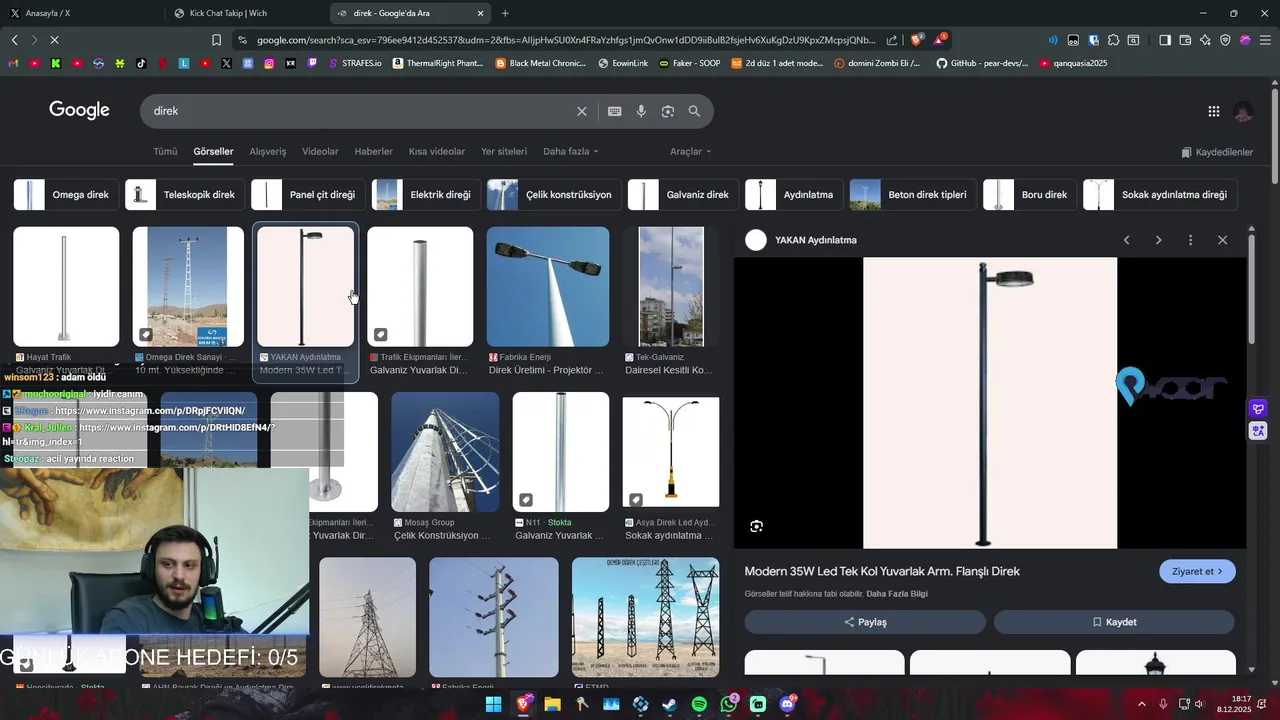Open the Faker - SOOP bookmark

point(690,63)
